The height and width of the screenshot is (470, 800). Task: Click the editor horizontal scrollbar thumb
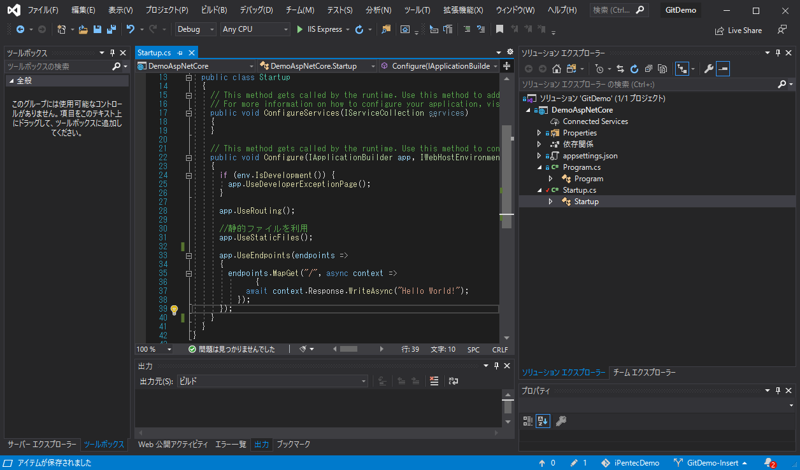(x=348, y=350)
